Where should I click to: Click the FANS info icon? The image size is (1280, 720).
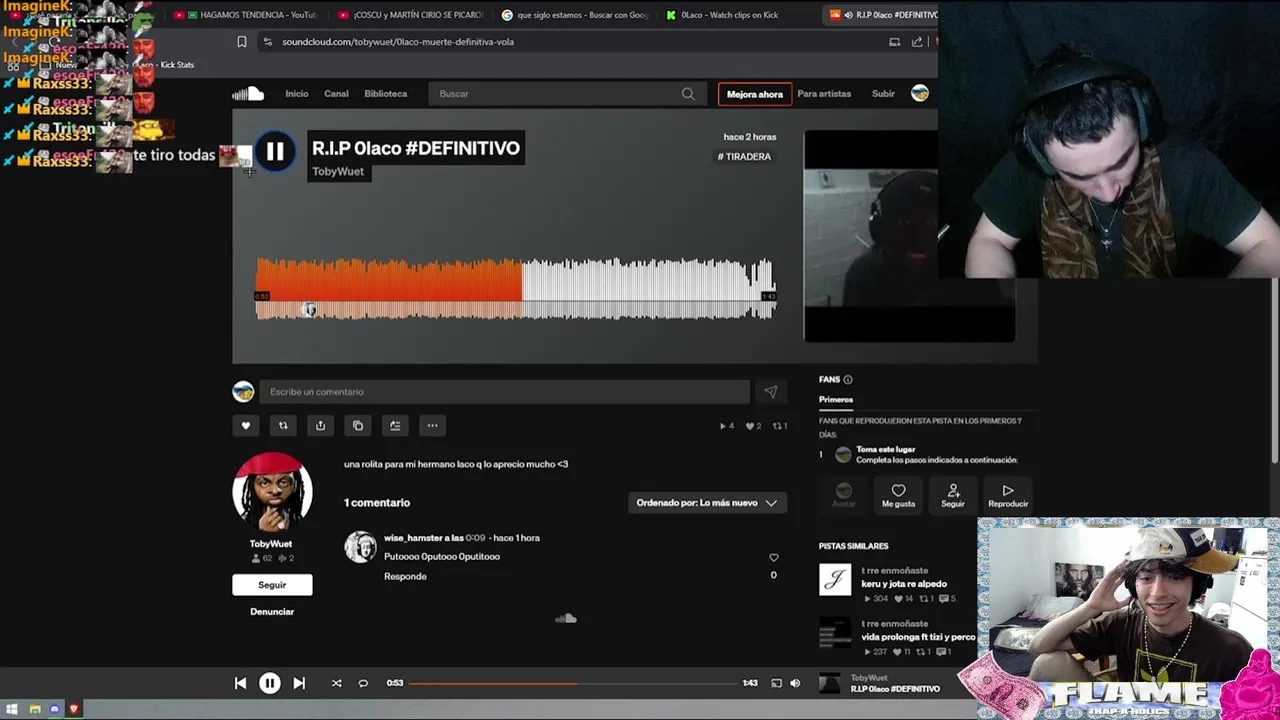coord(848,380)
